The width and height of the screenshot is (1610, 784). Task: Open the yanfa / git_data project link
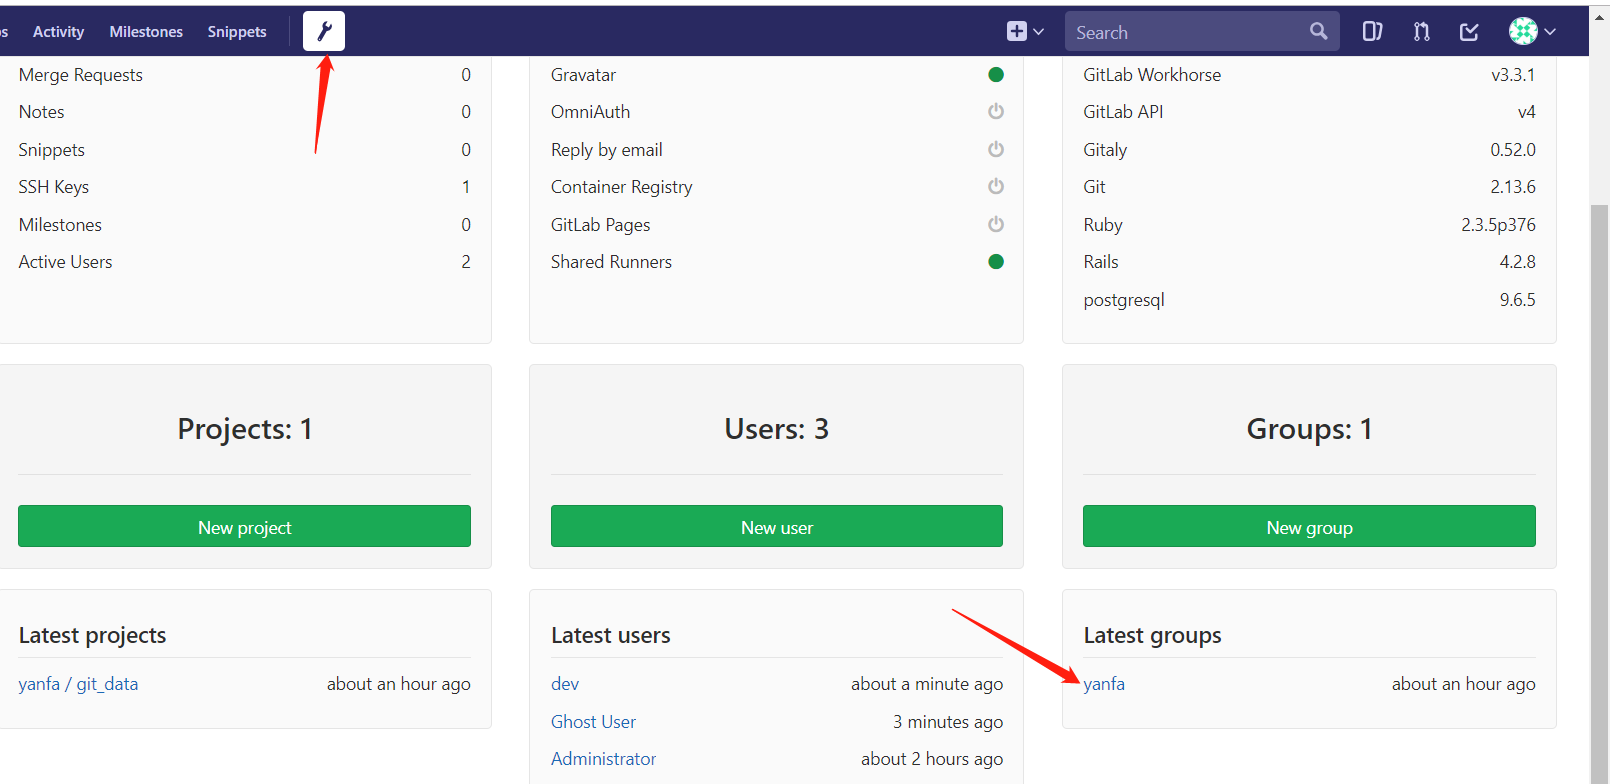pos(78,684)
